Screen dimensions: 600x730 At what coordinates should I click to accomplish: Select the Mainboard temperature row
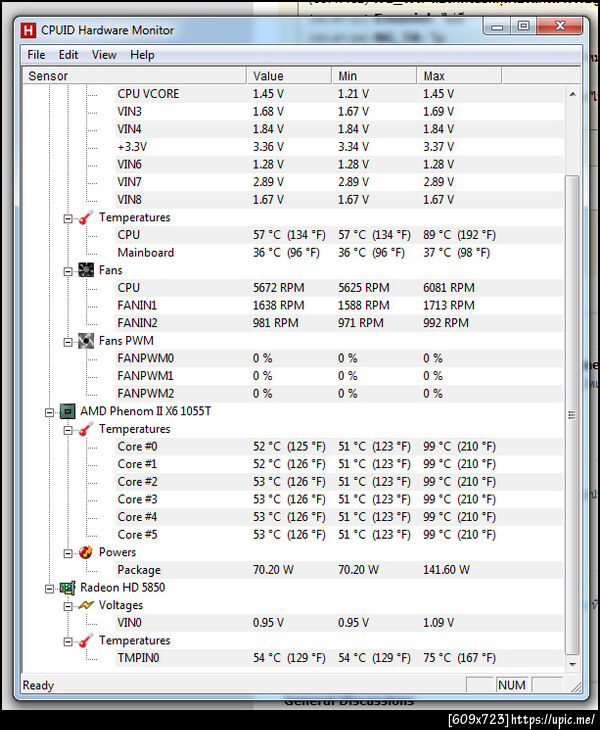click(x=339, y=253)
